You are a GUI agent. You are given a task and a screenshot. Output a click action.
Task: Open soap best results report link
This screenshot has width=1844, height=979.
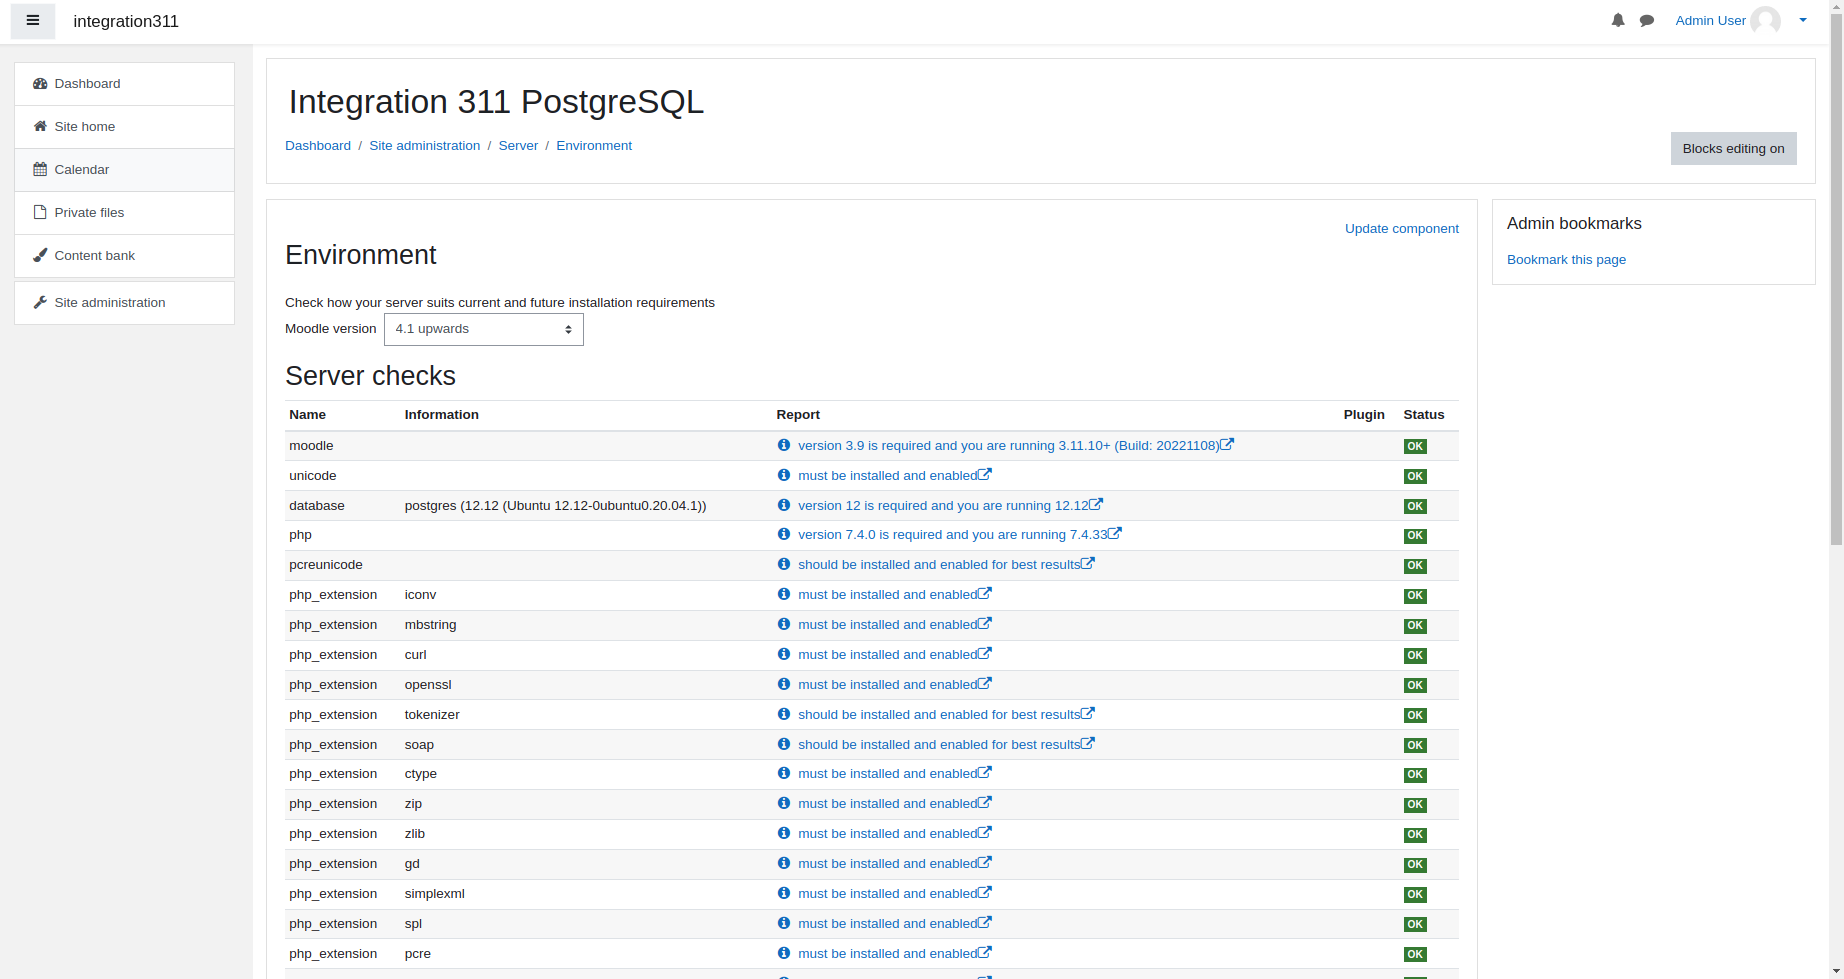pyautogui.click(x=939, y=745)
